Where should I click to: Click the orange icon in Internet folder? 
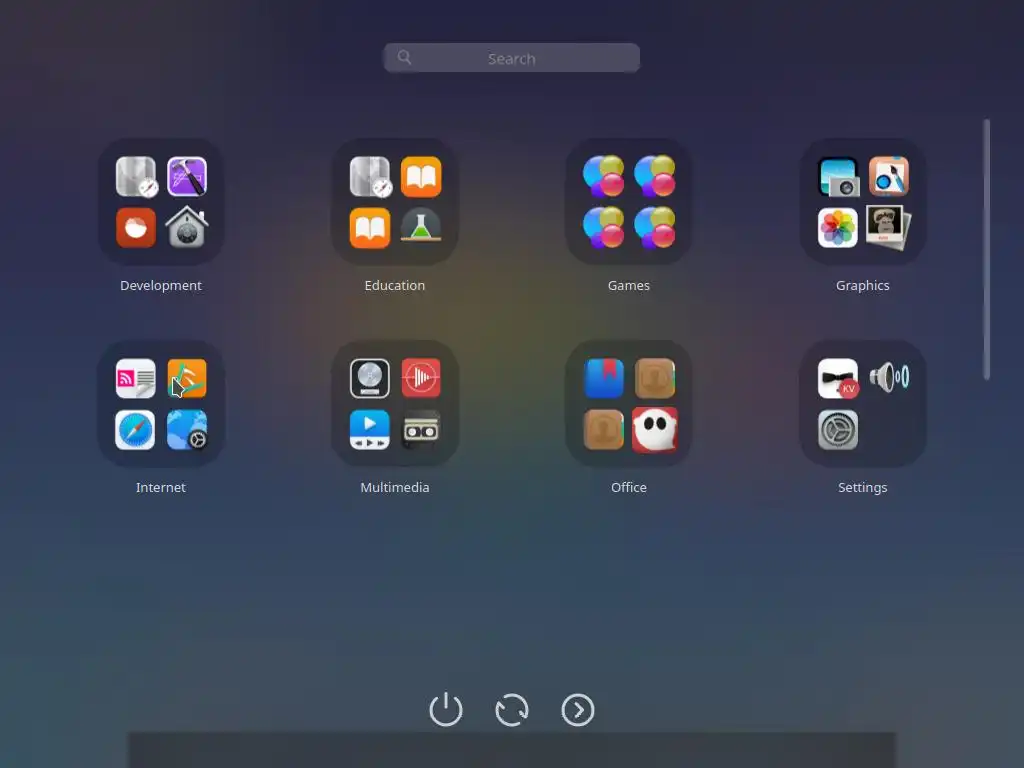[187, 378]
